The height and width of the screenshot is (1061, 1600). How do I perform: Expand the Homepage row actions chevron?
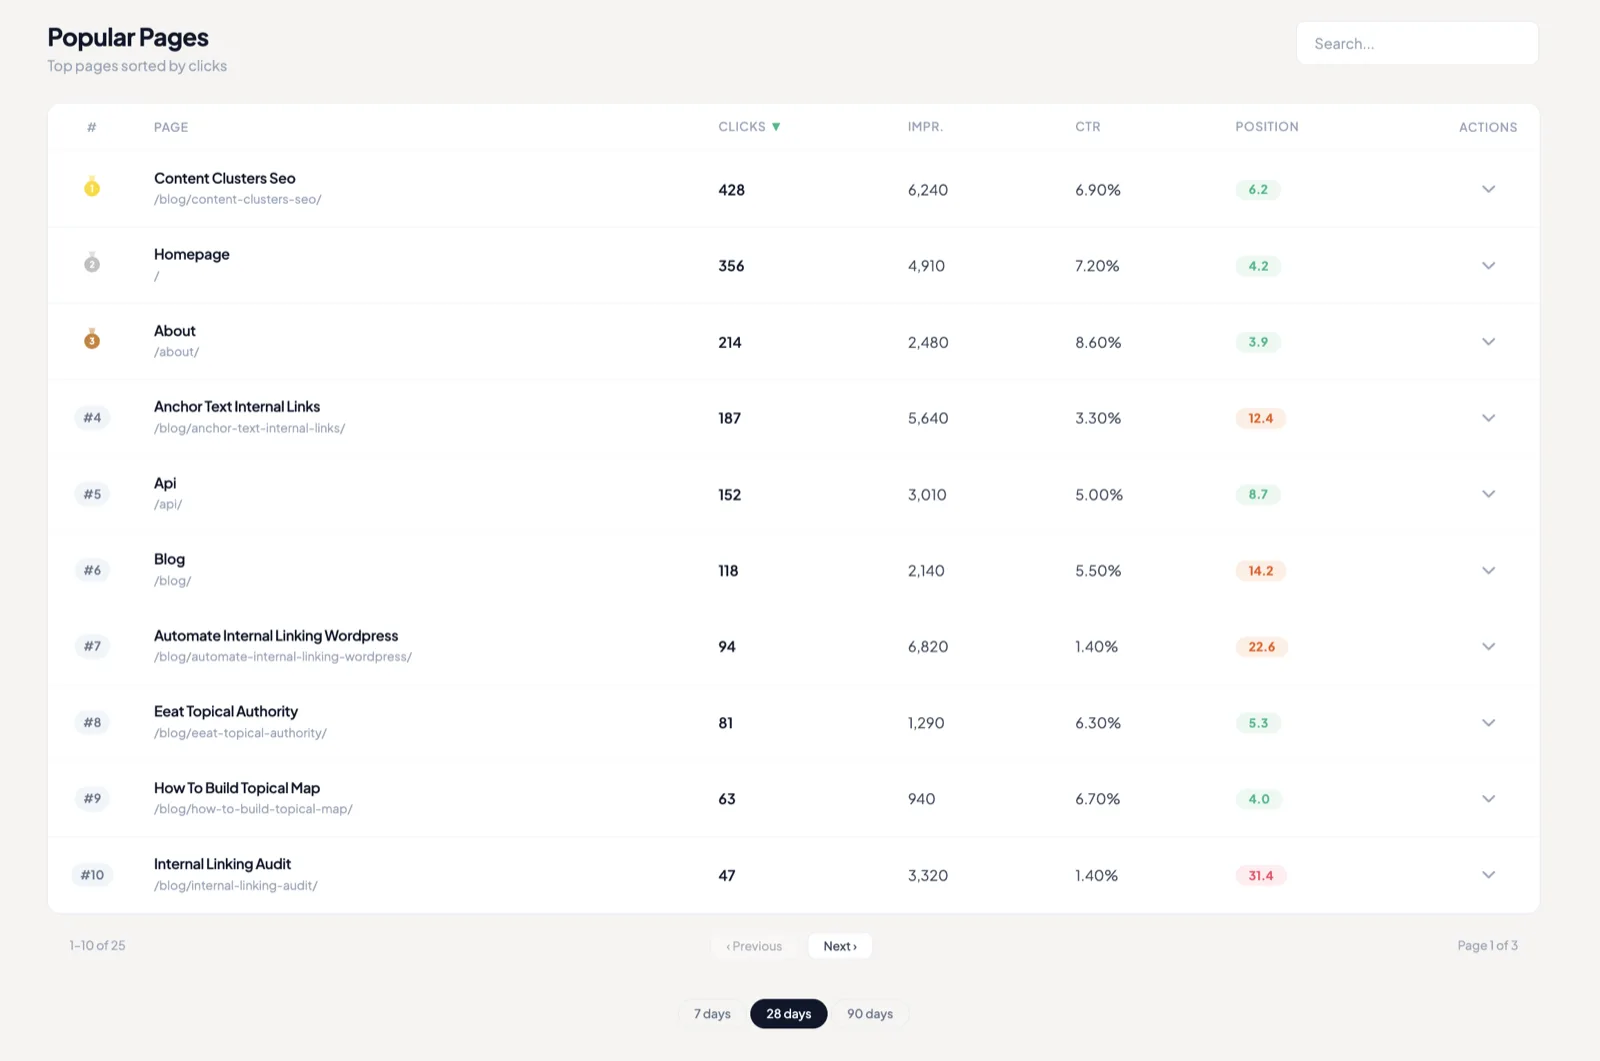tap(1488, 265)
